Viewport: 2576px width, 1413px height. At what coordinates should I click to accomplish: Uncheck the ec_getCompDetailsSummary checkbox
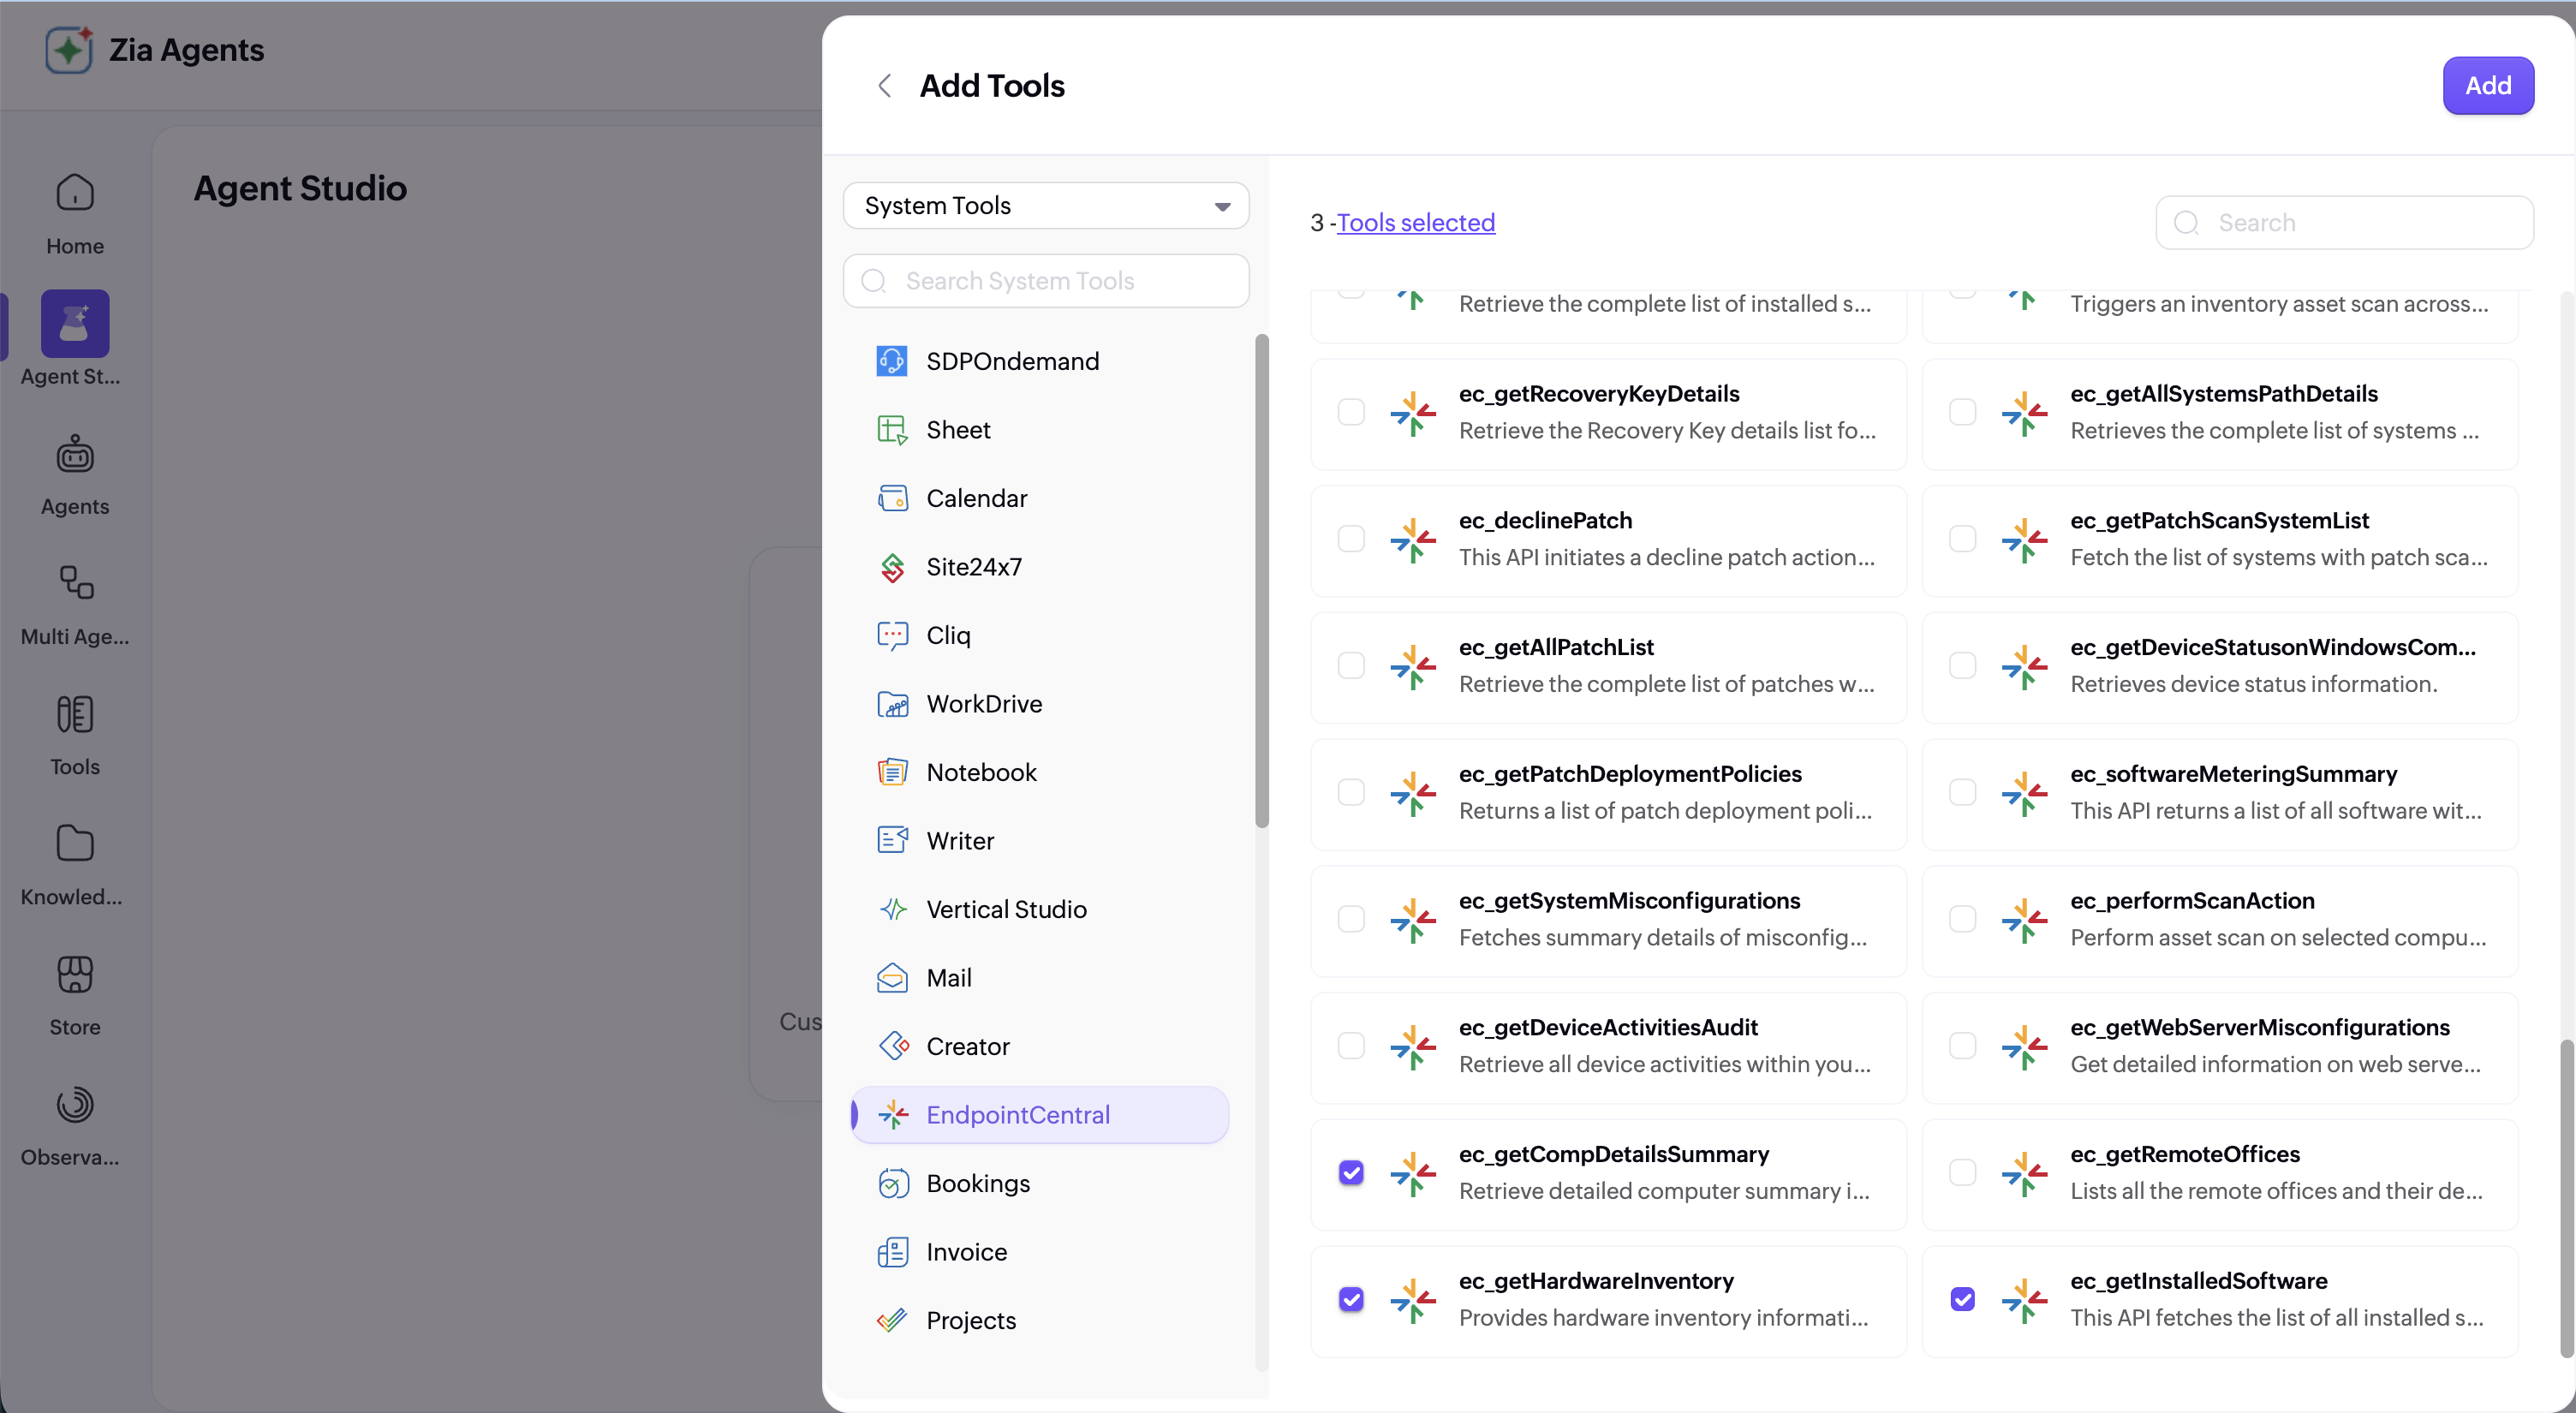coord(1351,1172)
